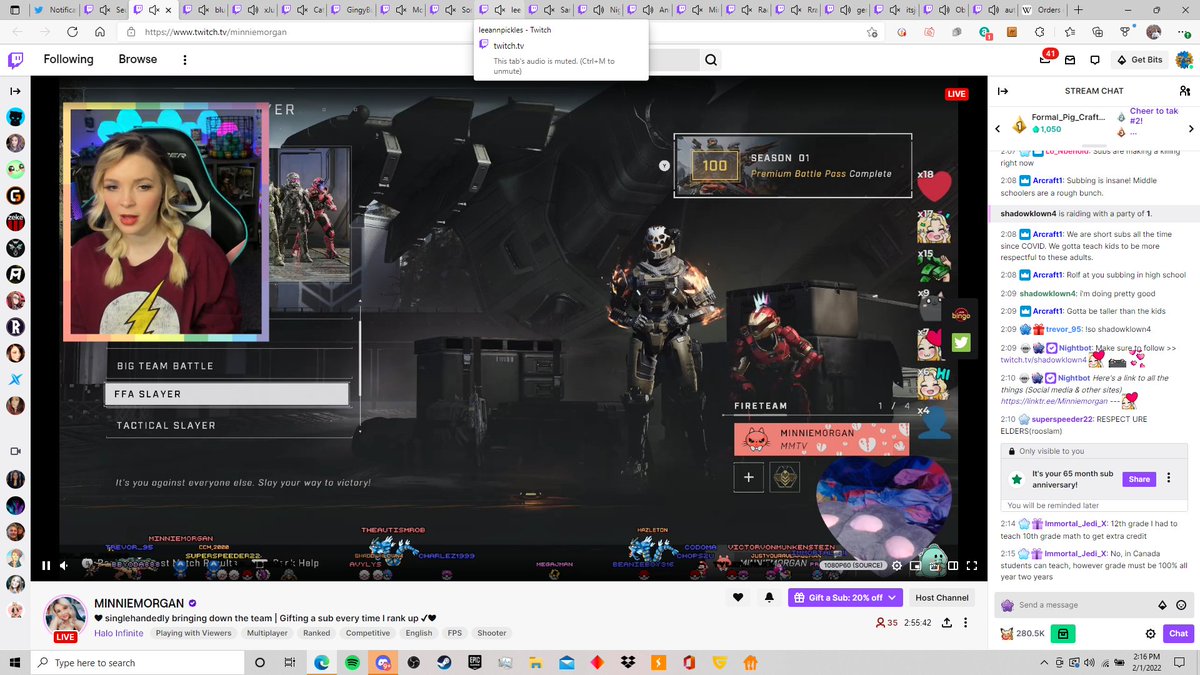Open Dropbox from the taskbar

click(627, 662)
